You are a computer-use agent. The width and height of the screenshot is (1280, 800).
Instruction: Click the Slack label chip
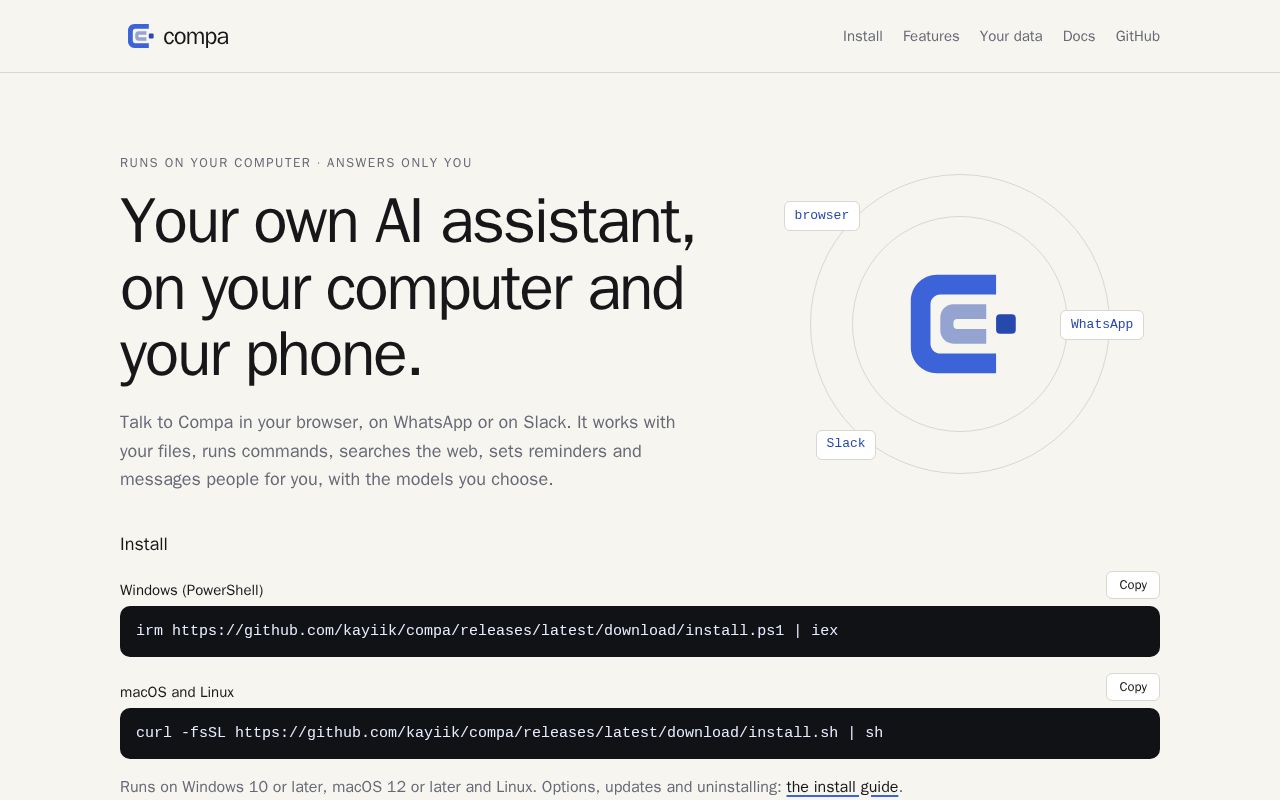click(846, 444)
